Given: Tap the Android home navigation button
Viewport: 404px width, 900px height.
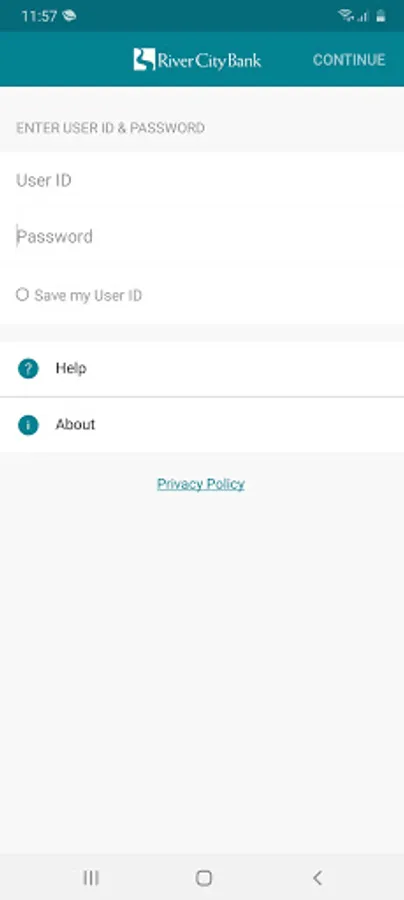Looking at the screenshot, I should point(204,878).
